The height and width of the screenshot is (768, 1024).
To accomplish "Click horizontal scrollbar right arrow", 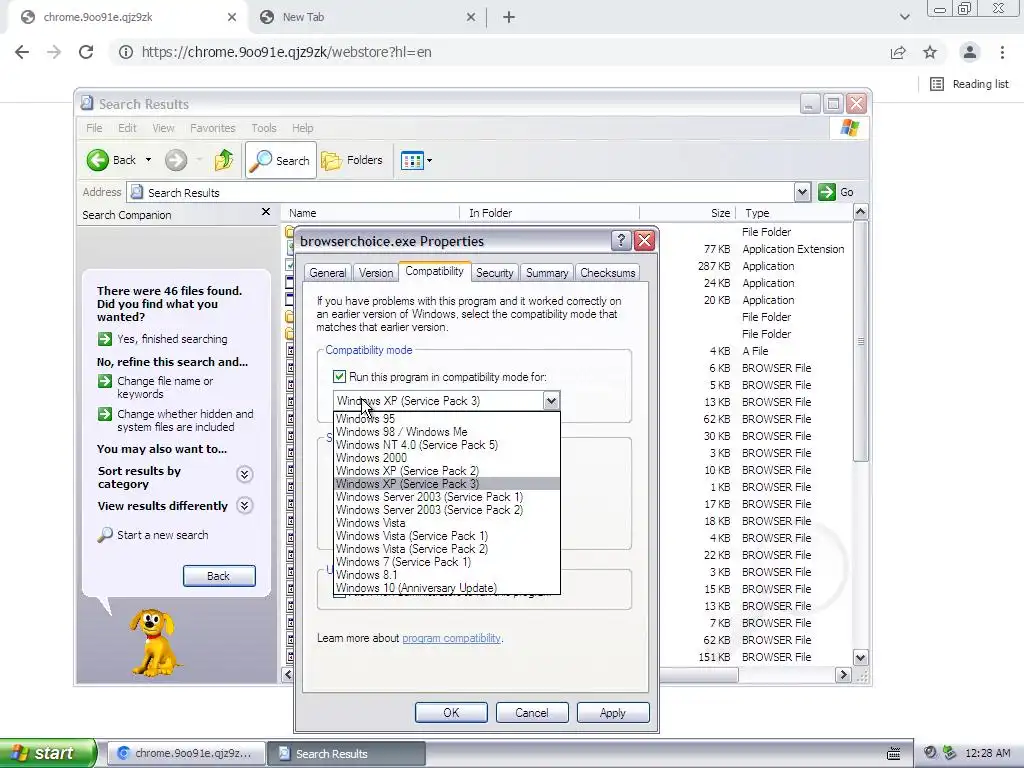I will pyautogui.click(x=843, y=674).
